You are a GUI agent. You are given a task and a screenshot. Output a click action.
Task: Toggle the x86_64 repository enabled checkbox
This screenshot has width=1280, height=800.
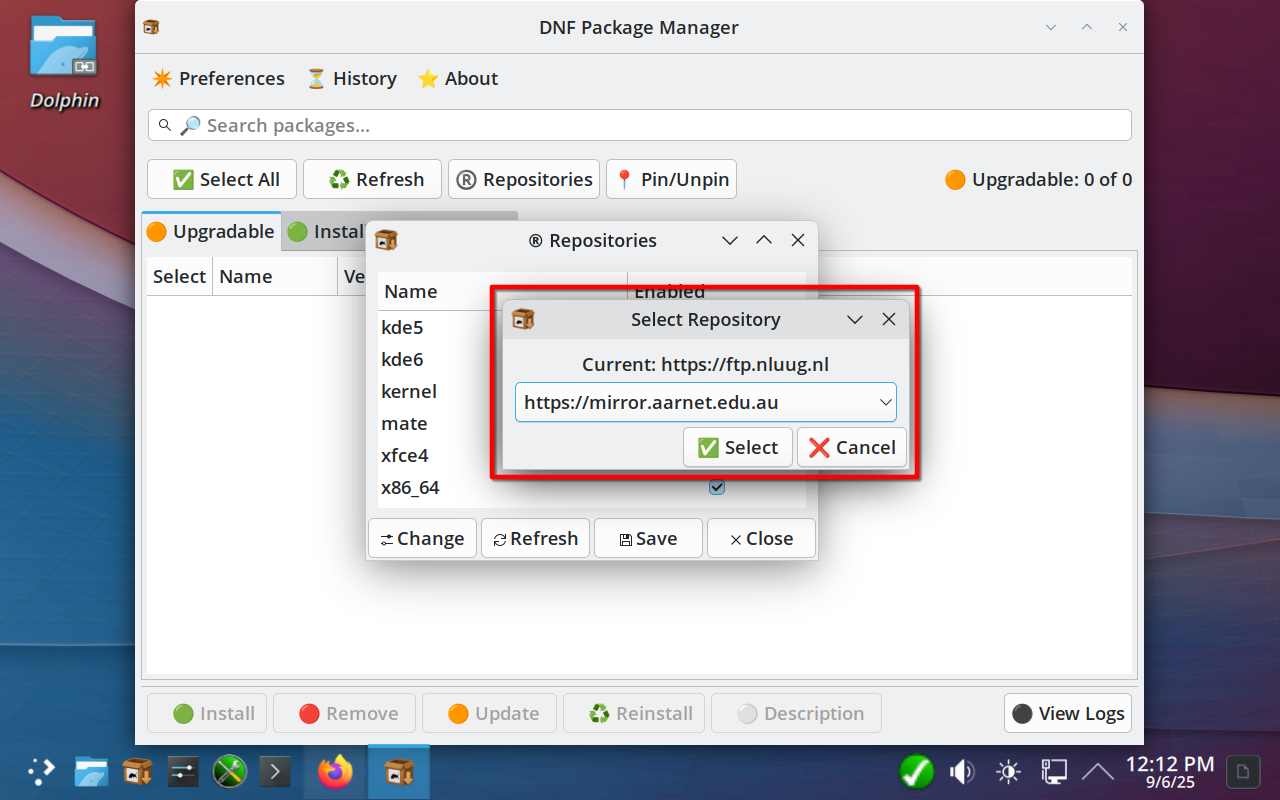[x=716, y=487]
